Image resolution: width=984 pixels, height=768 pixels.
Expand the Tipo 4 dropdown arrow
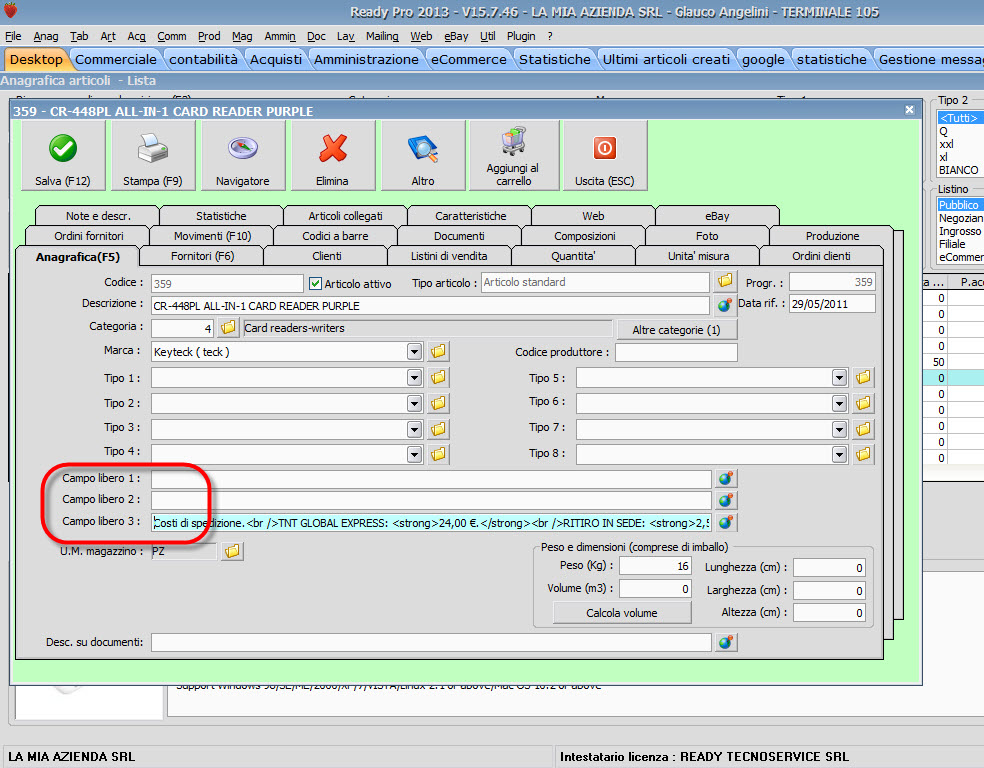[x=414, y=454]
